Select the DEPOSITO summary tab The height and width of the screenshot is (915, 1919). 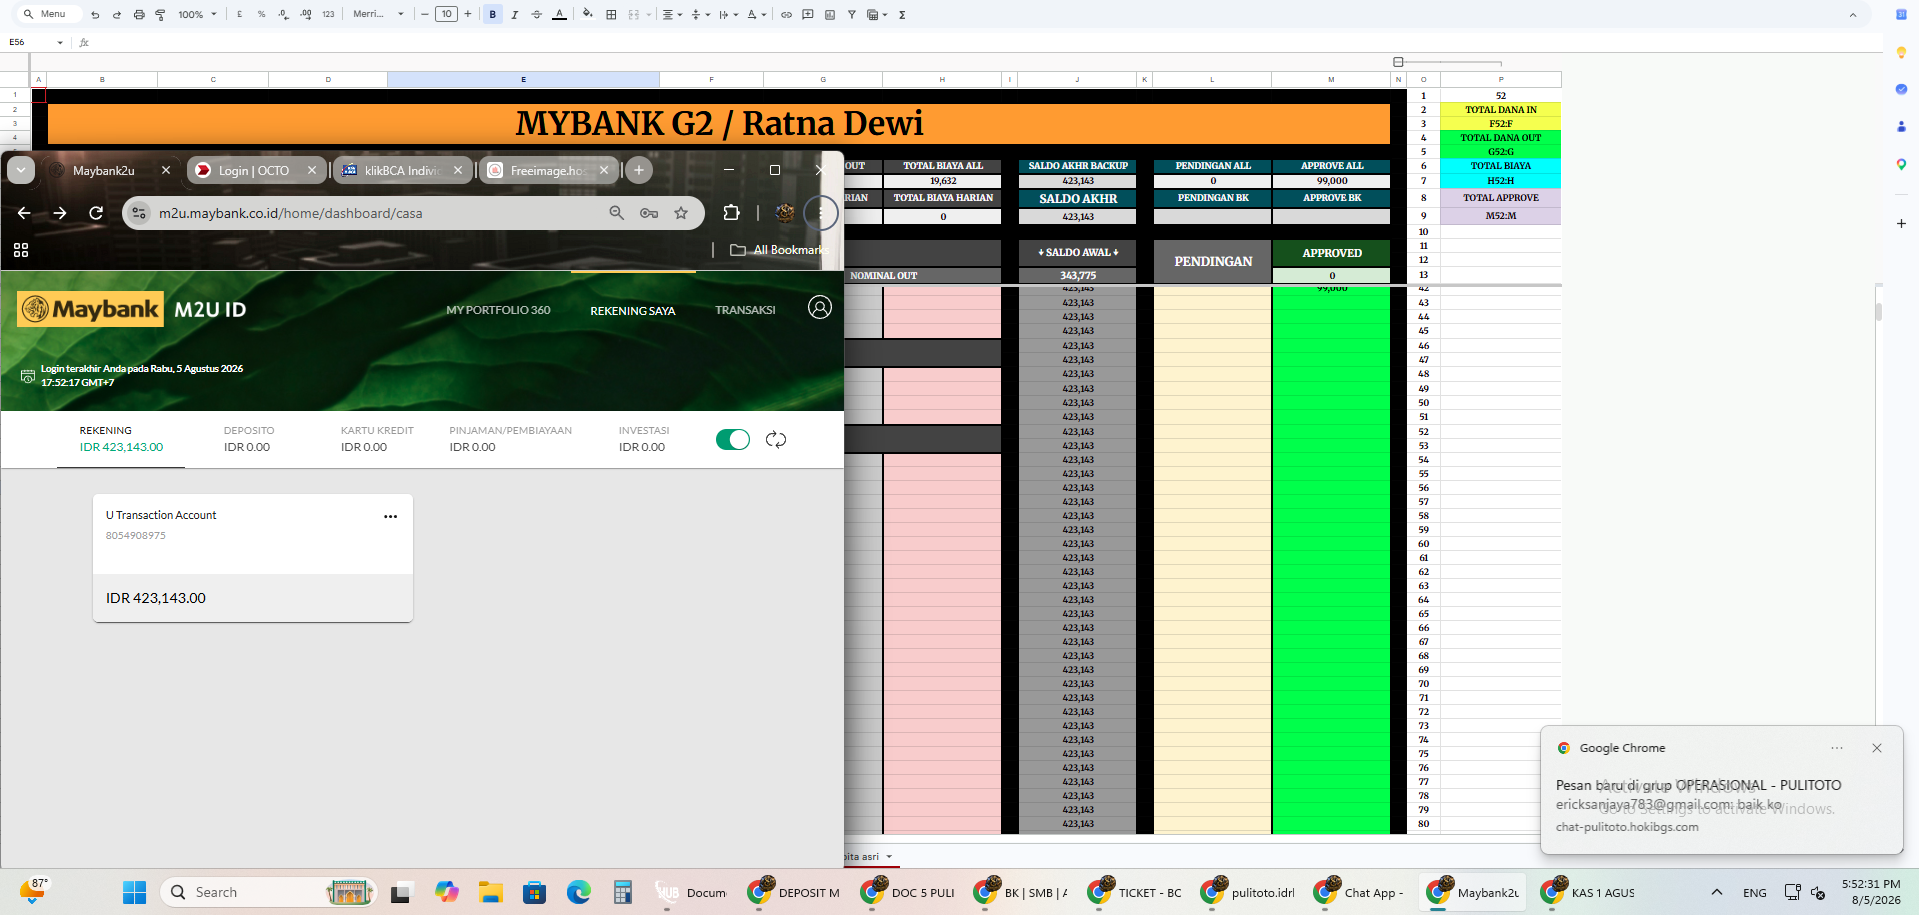(x=249, y=439)
